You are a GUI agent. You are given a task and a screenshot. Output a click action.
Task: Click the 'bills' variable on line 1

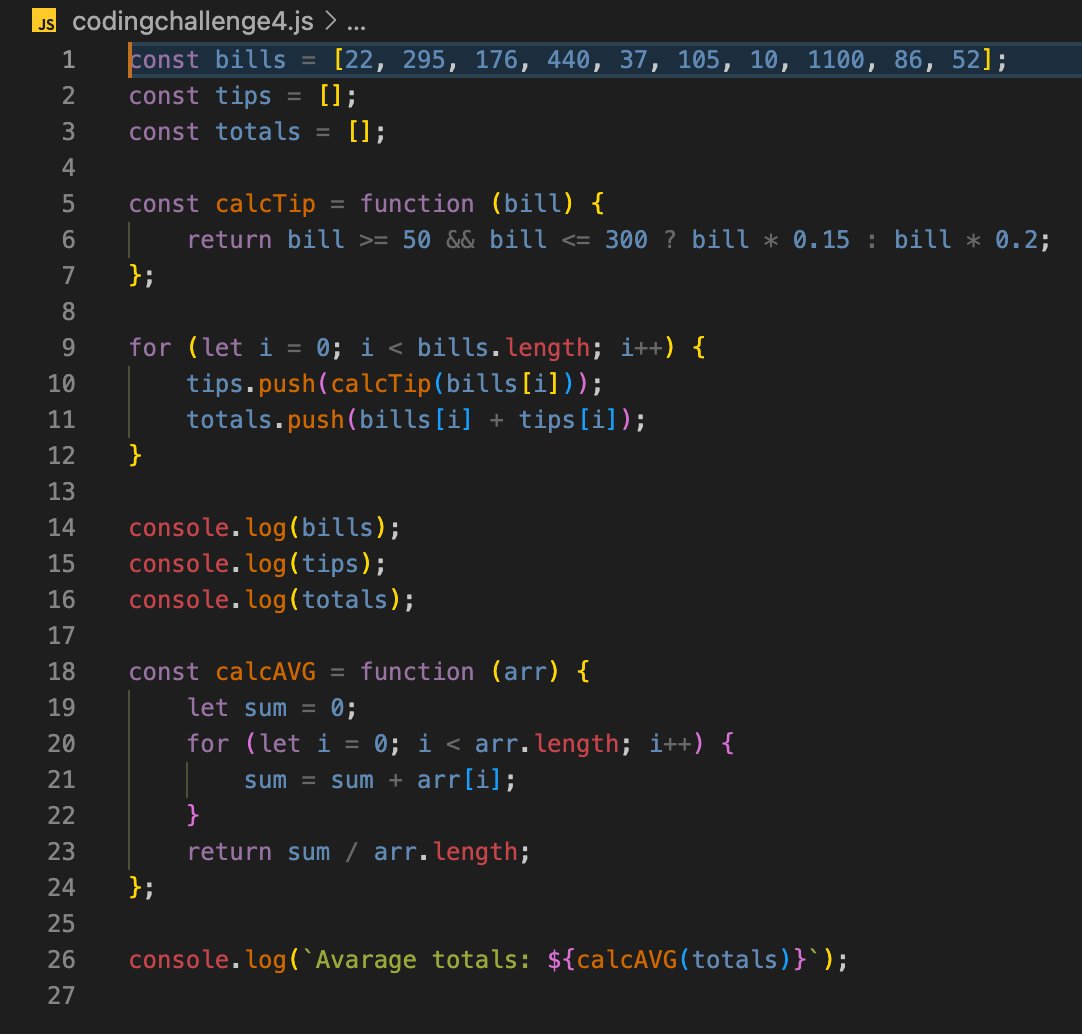point(250,59)
